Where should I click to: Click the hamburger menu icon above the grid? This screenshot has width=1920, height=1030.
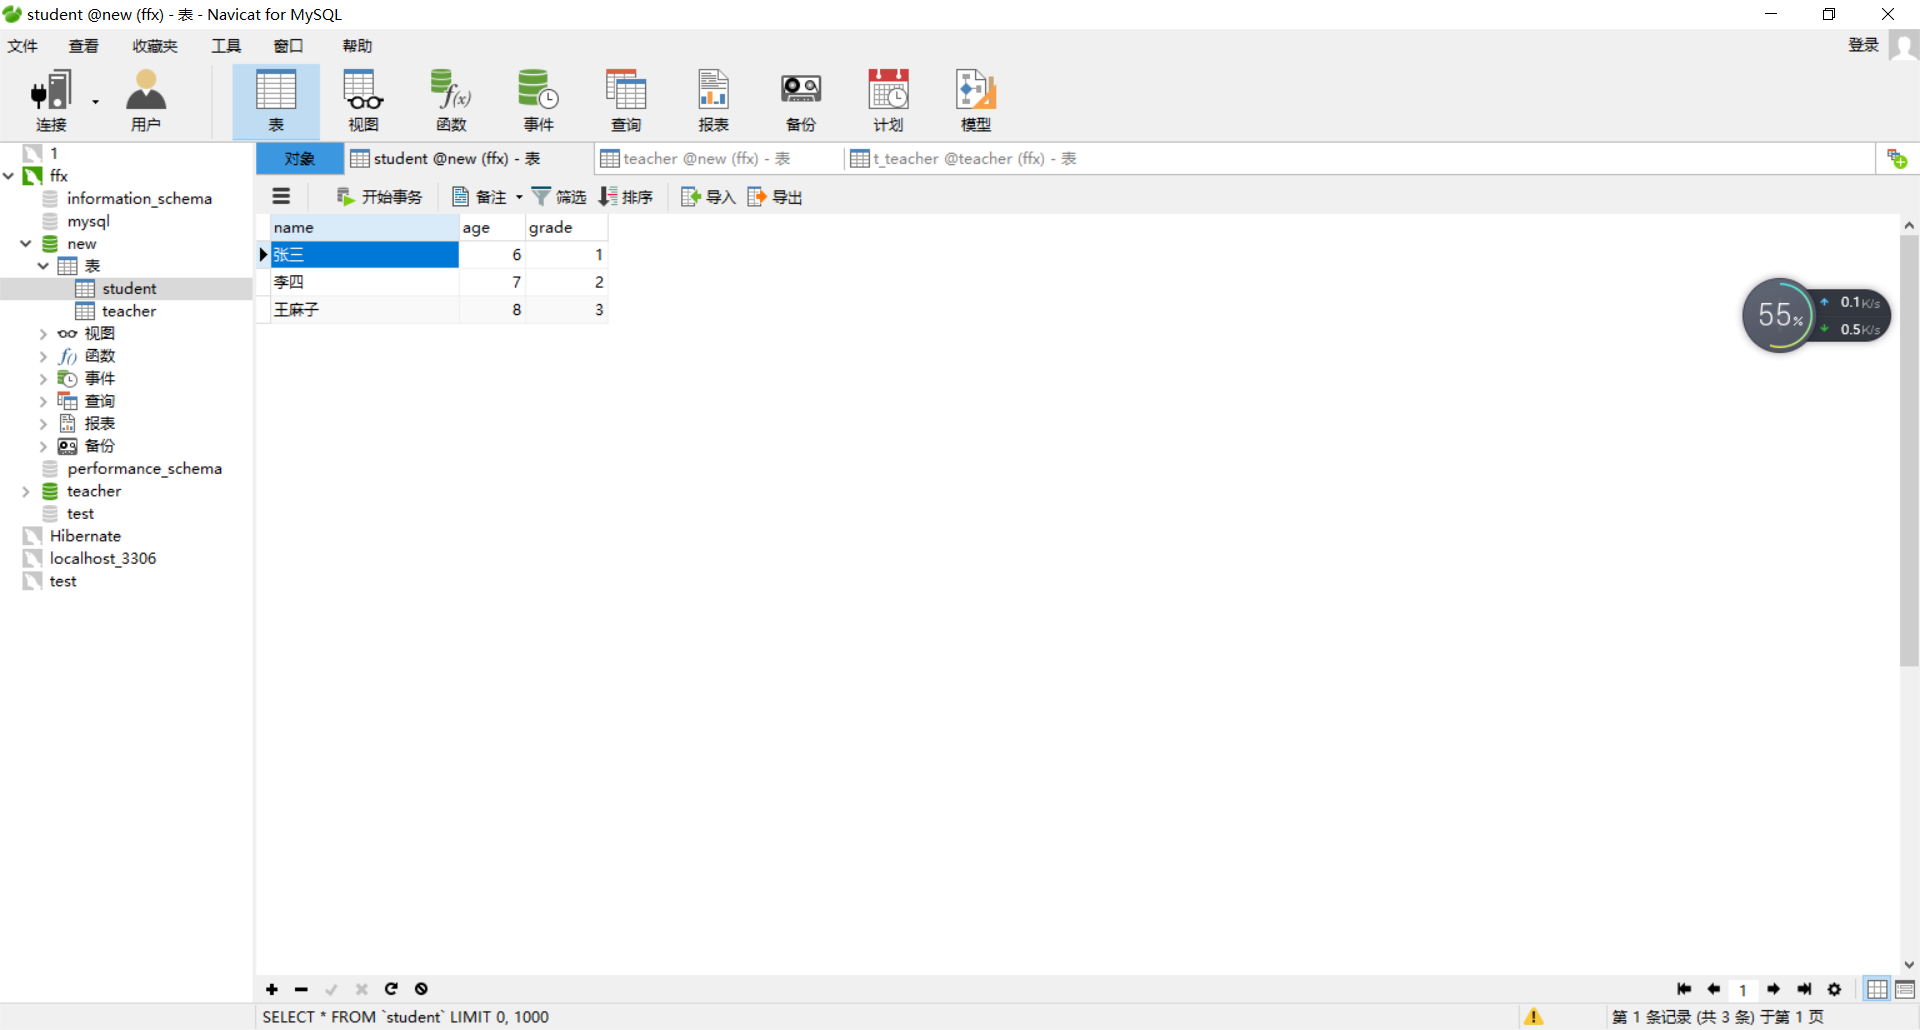coord(281,197)
